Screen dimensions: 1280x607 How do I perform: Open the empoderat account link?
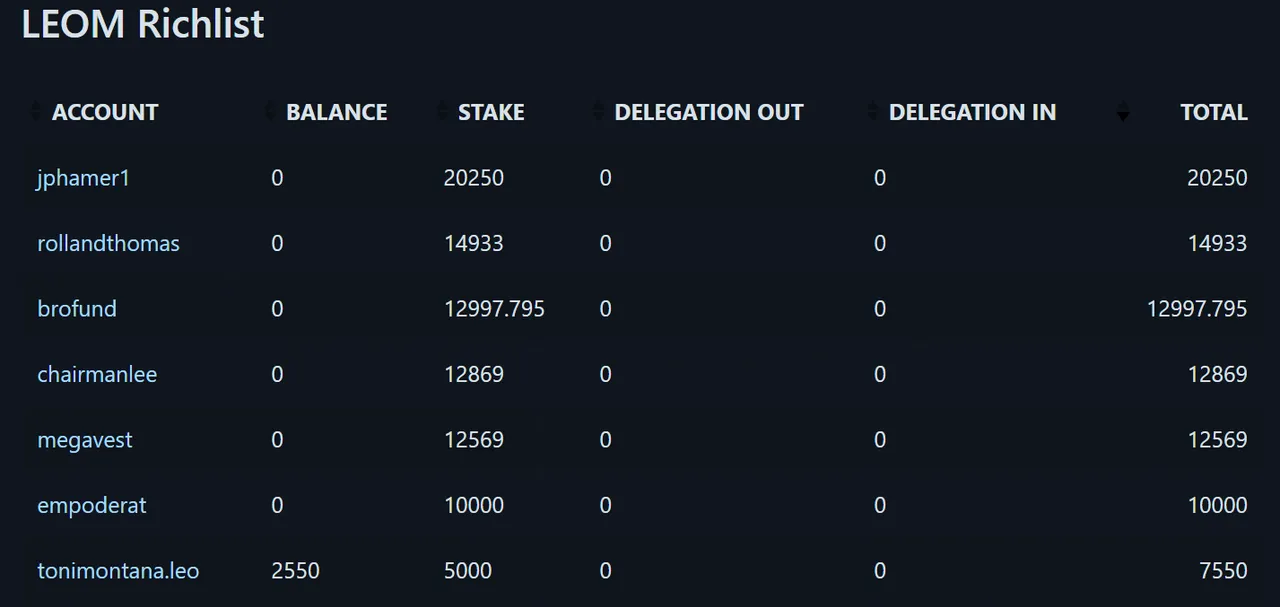click(x=92, y=506)
